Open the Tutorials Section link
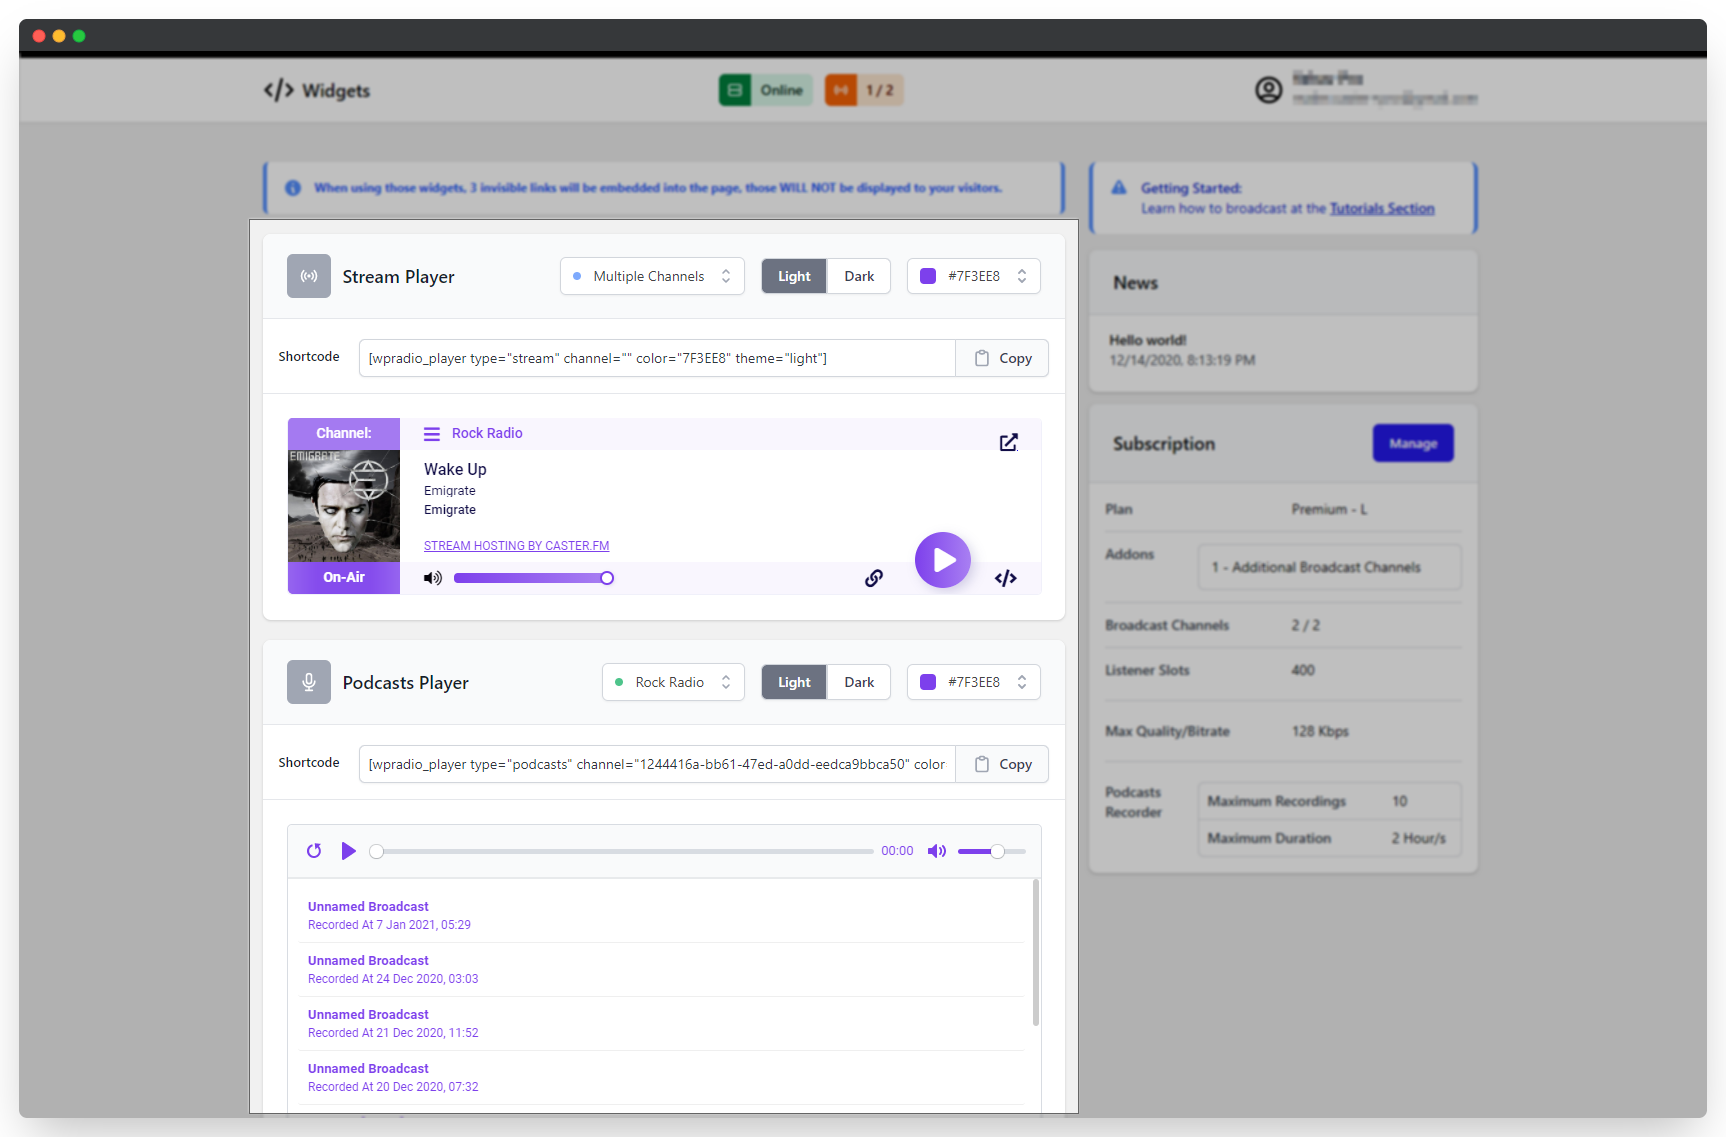The height and width of the screenshot is (1137, 1726). click(x=1382, y=208)
